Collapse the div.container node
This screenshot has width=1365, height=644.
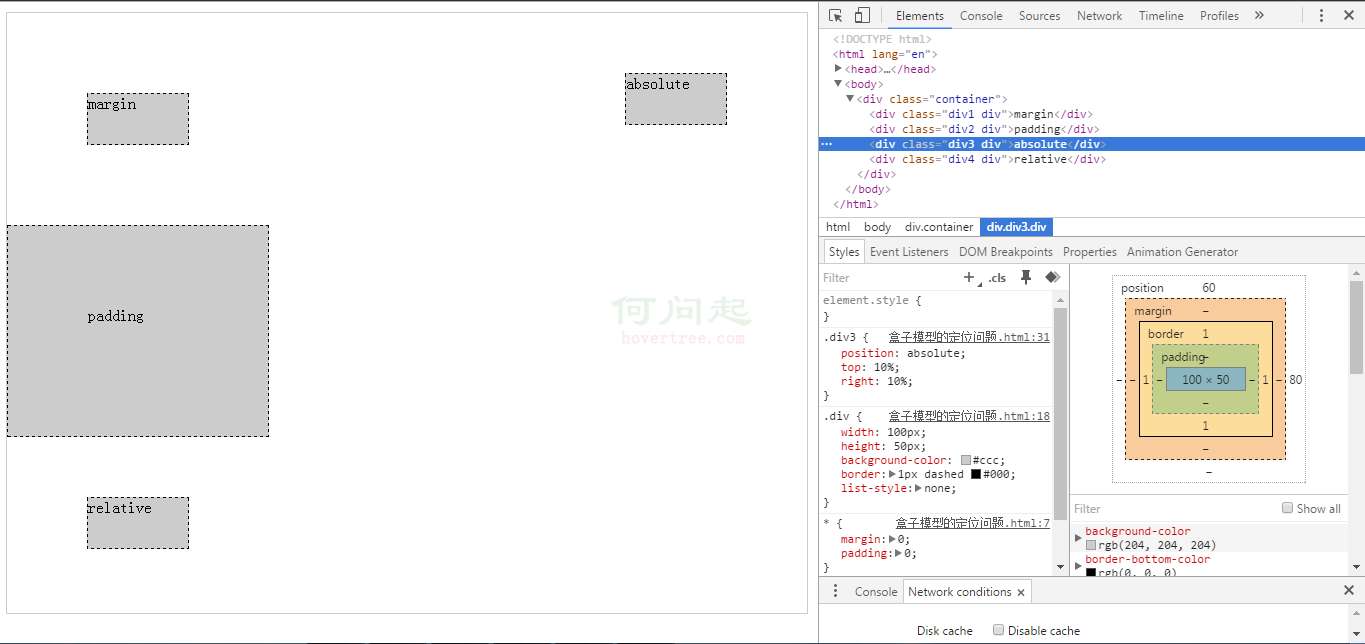tap(850, 99)
